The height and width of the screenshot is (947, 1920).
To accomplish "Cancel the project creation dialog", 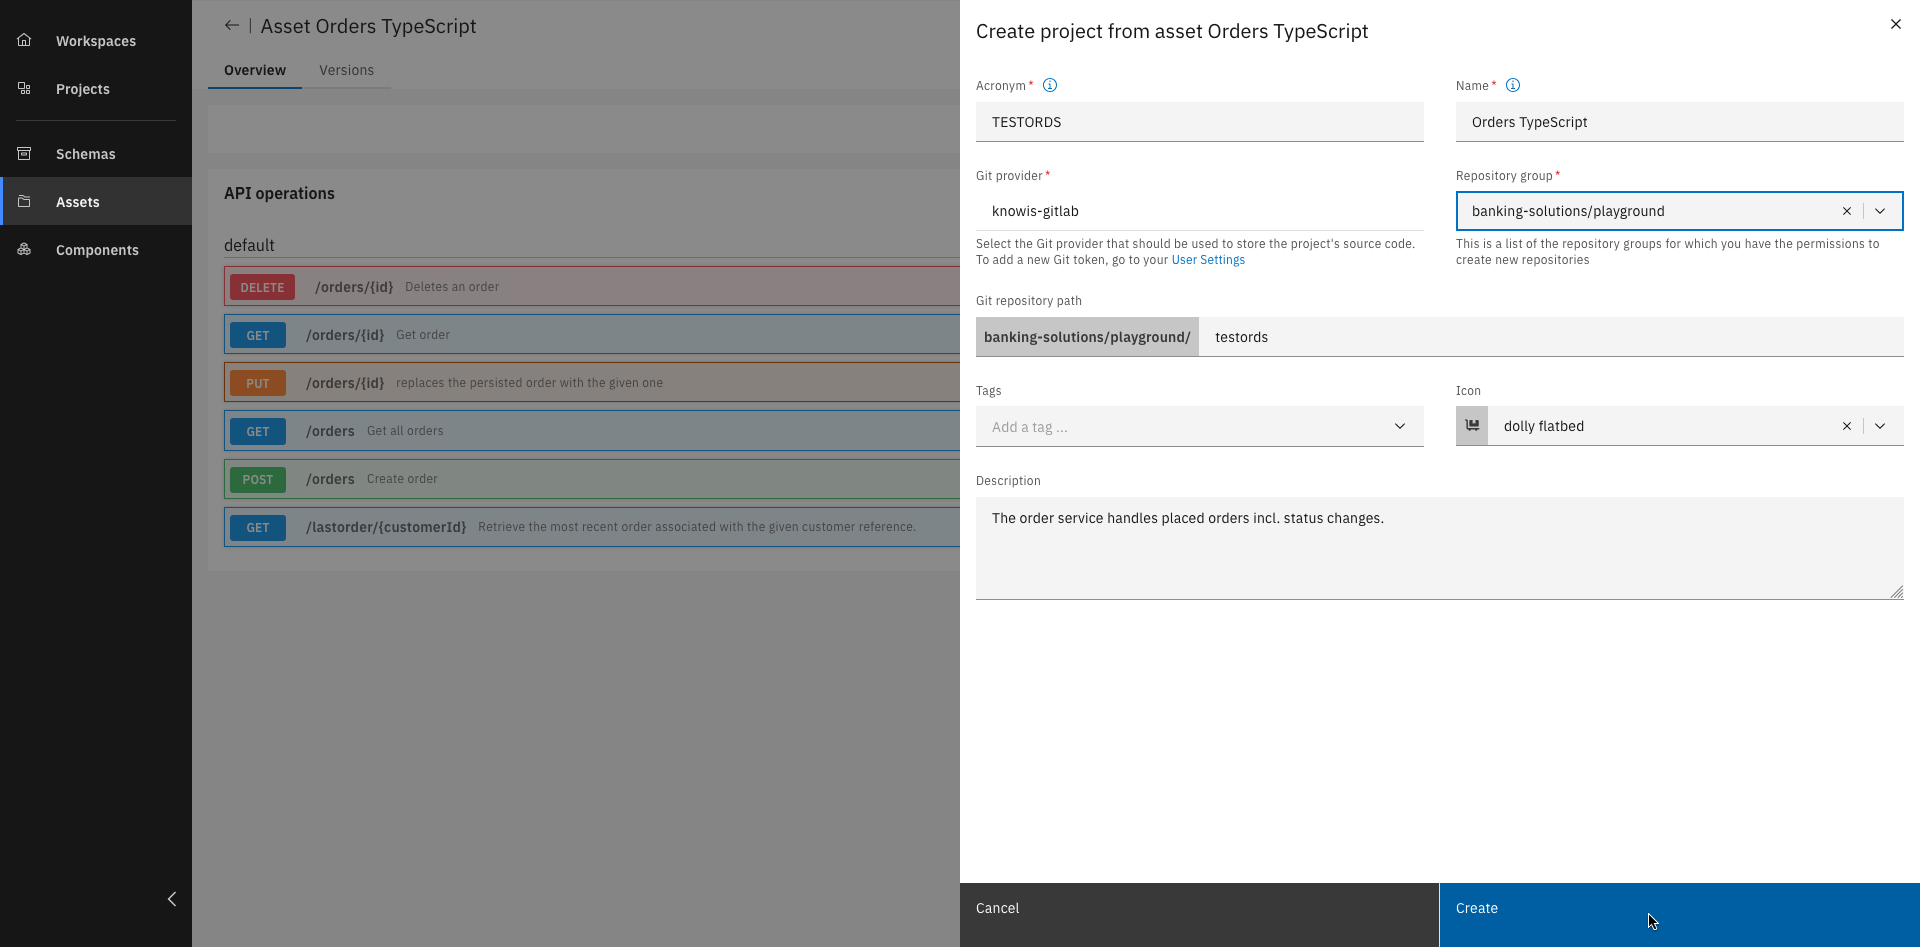I will [997, 908].
